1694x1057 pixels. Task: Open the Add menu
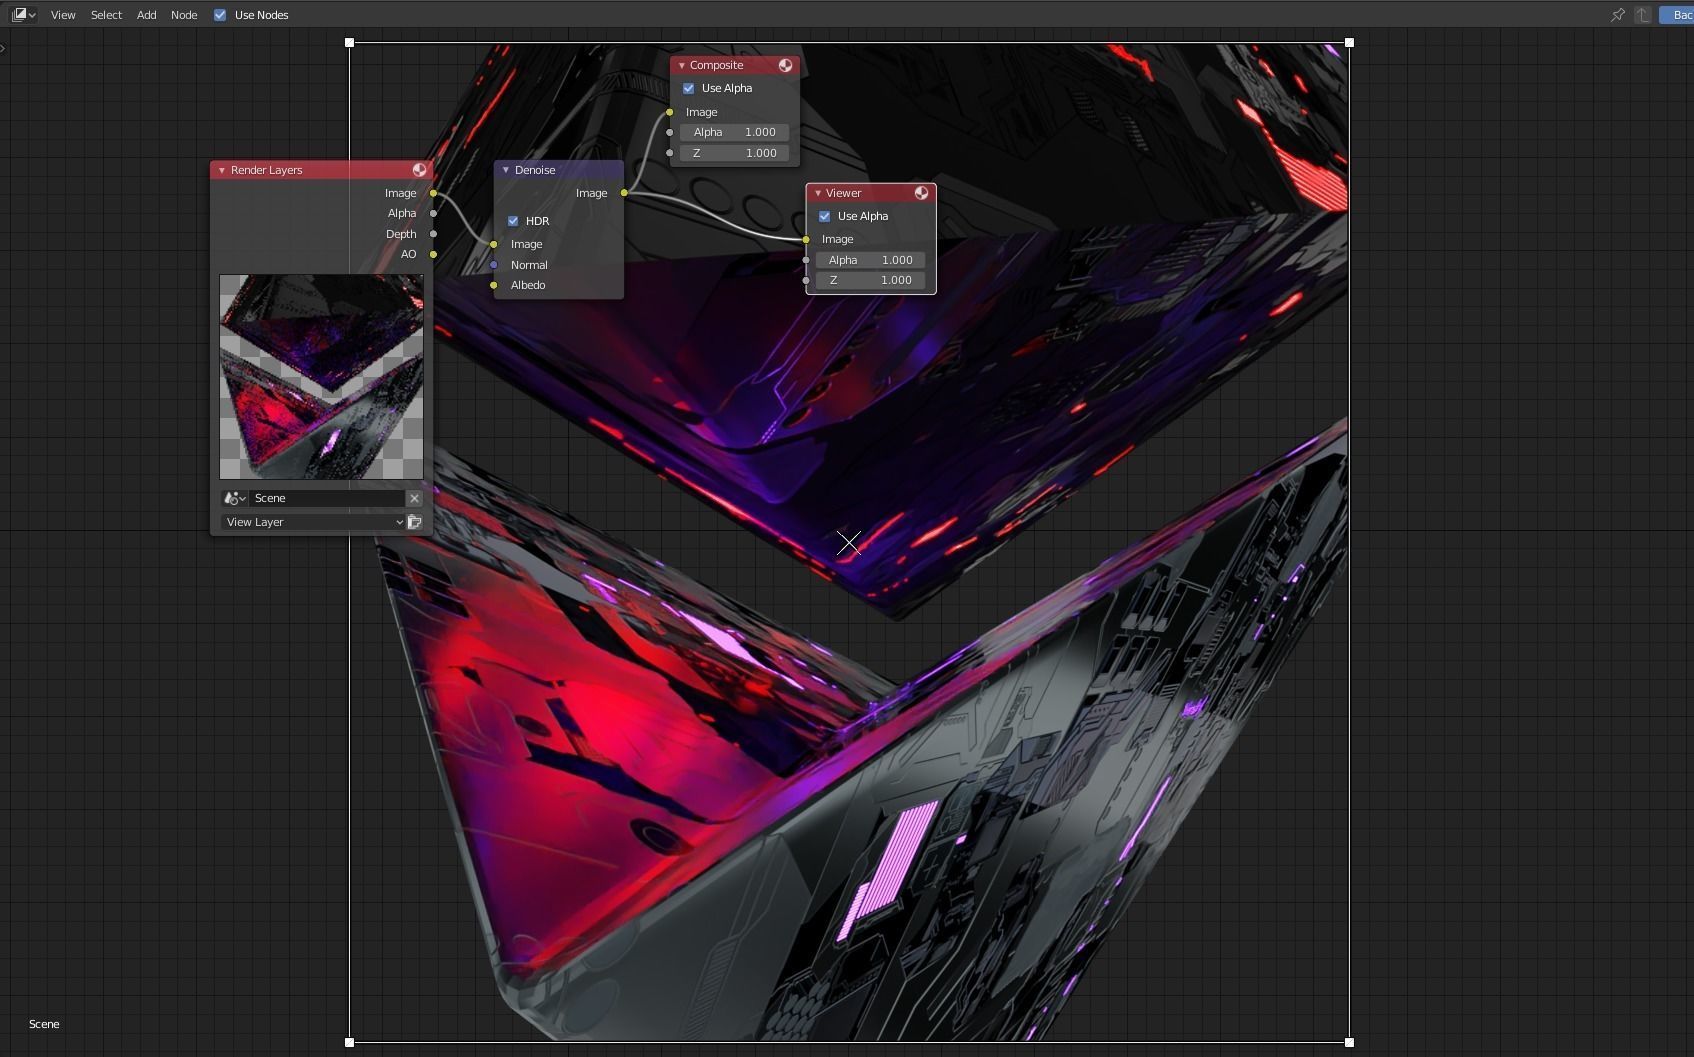(x=145, y=15)
